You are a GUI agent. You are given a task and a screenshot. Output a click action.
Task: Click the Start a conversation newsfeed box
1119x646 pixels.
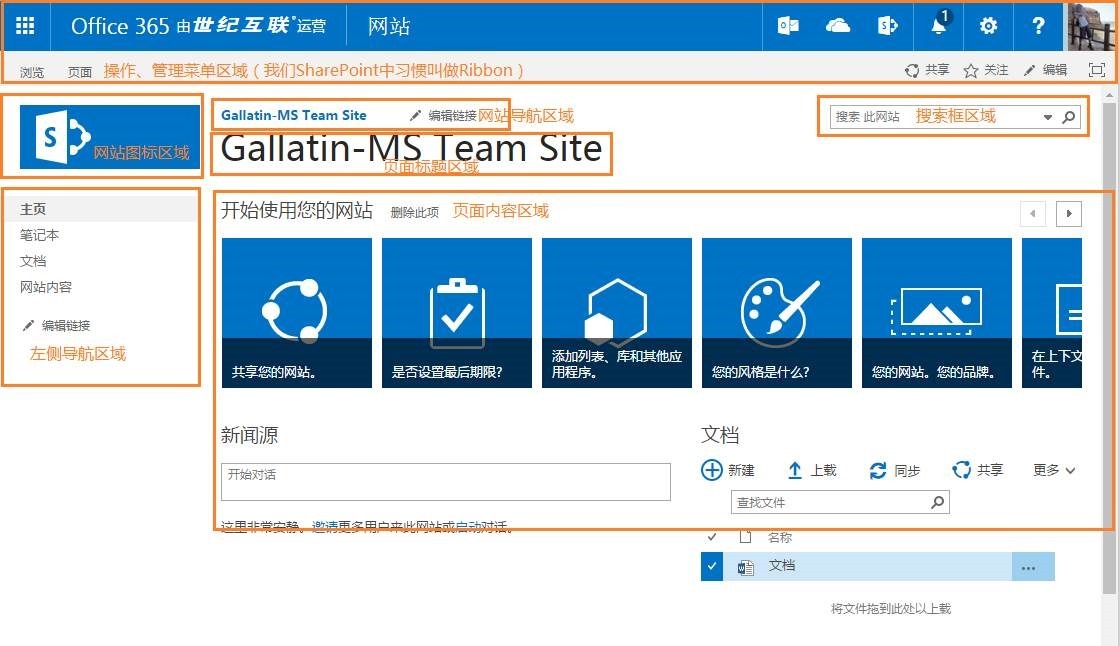(x=445, y=482)
